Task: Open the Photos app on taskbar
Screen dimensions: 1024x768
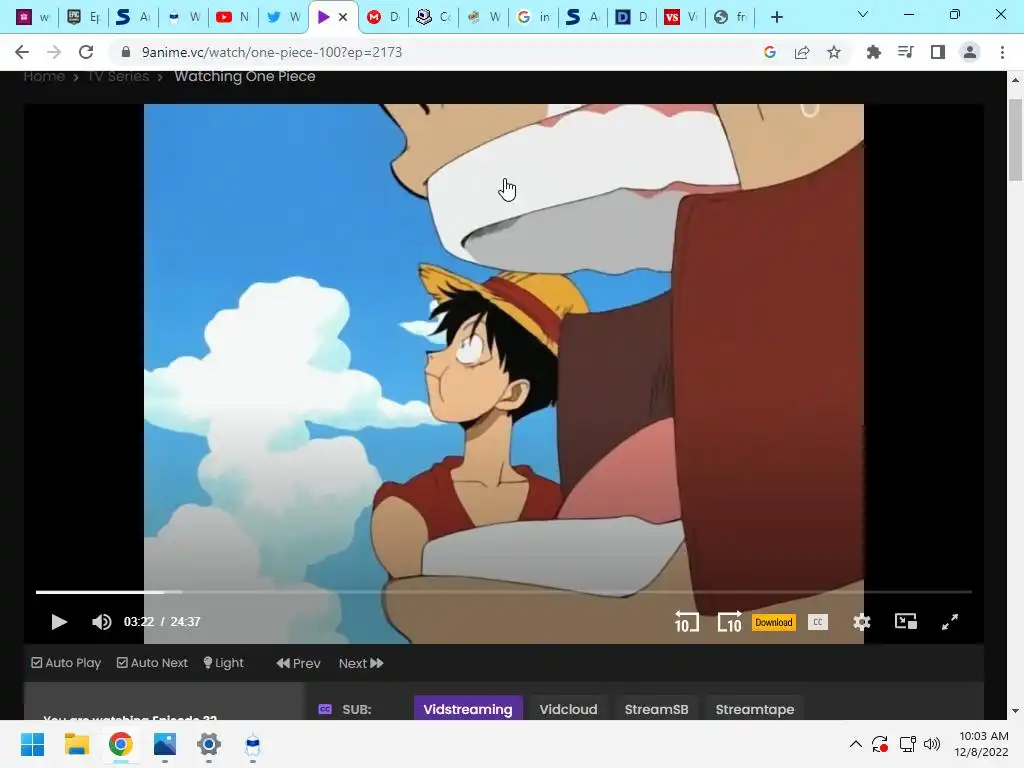Action: [x=165, y=744]
